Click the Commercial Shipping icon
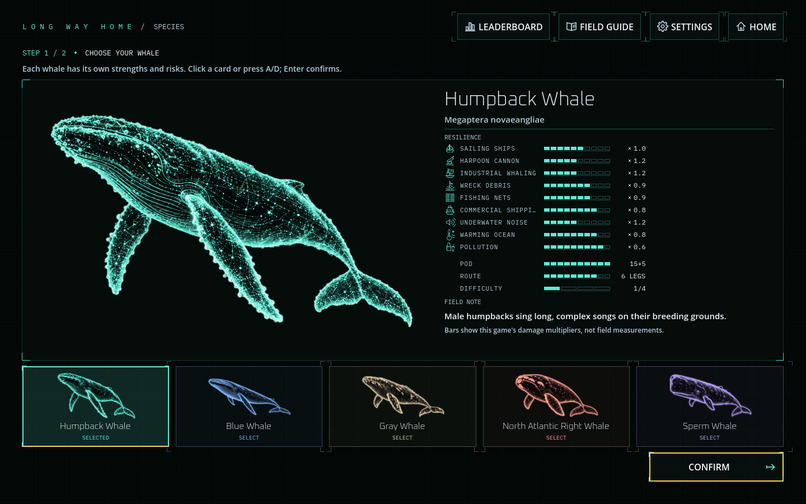 [x=450, y=210]
